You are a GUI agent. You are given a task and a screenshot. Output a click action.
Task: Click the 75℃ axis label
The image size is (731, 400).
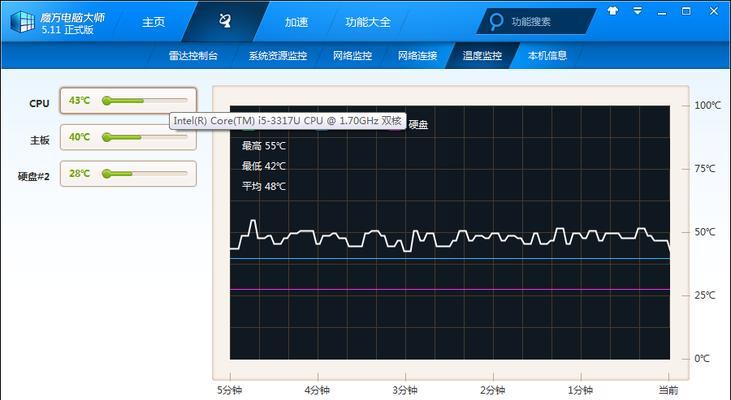(x=705, y=169)
